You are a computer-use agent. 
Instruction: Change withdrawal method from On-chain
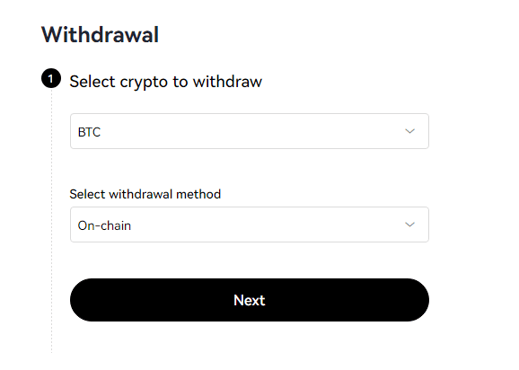tap(249, 224)
